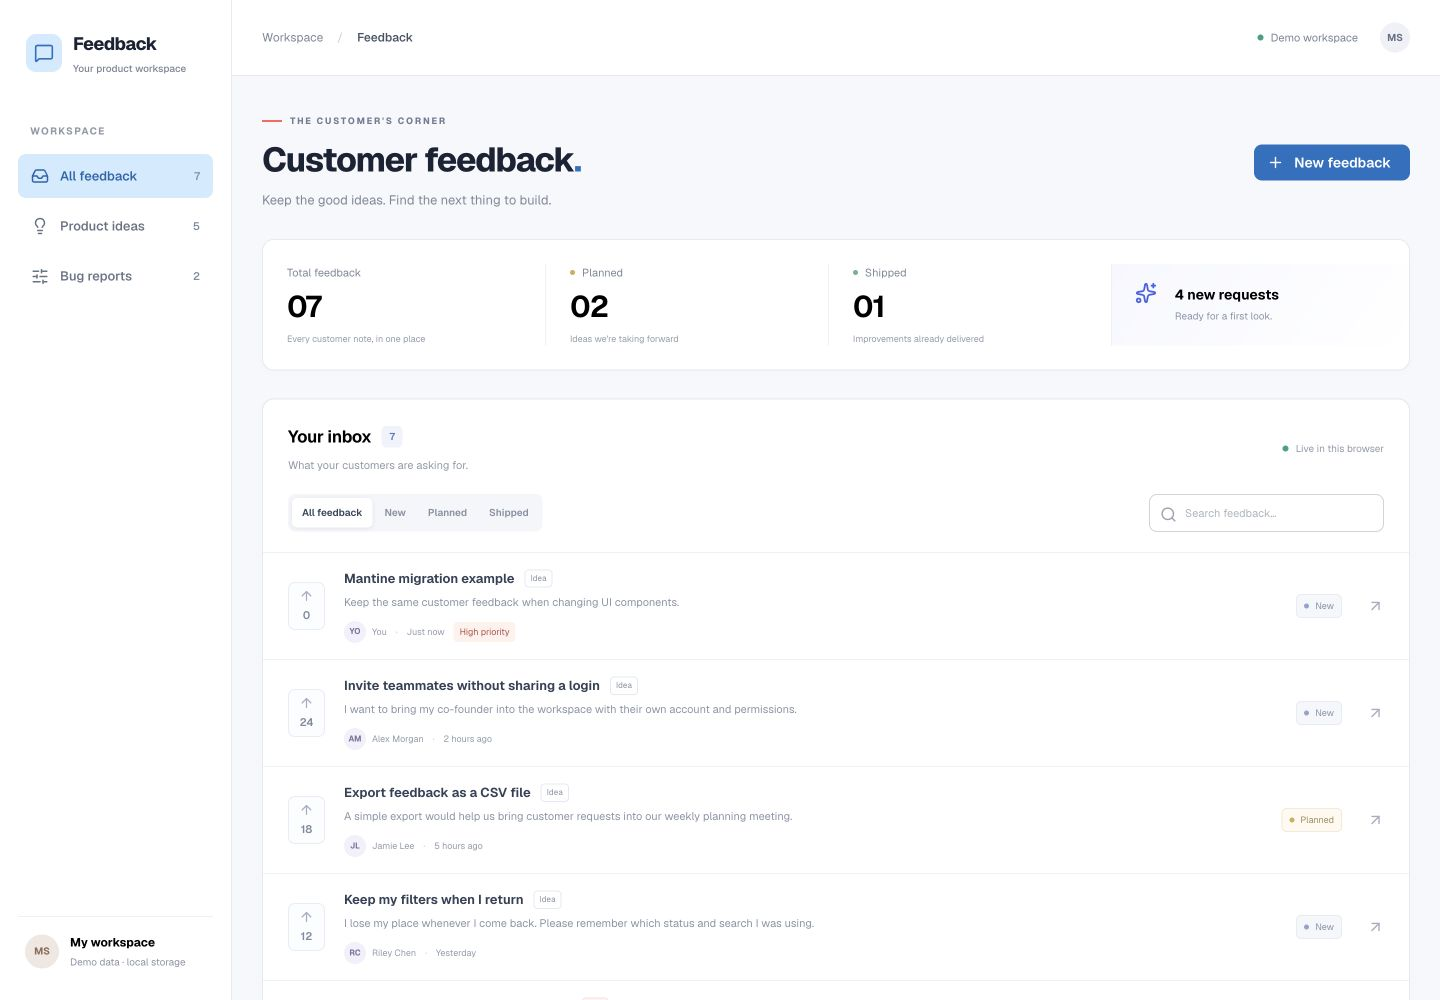This screenshot has width=1440, height=1000.
Task: Switch to the Shipped filter tab
Action: pos(508,513)
